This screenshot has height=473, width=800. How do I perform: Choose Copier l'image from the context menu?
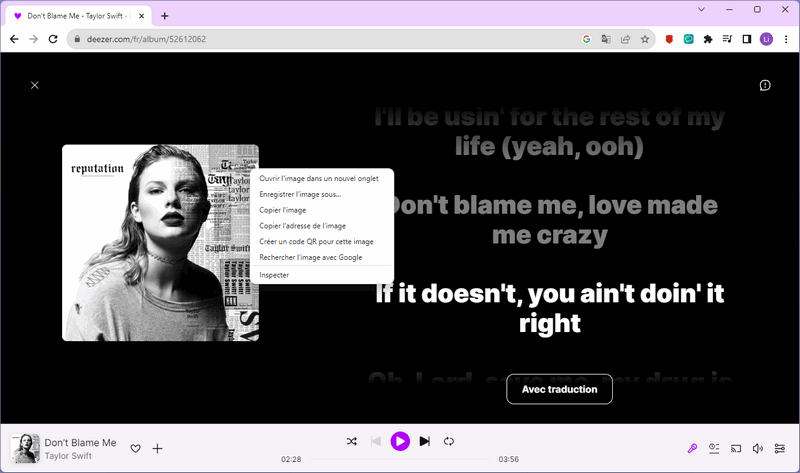tap(322, 210)
